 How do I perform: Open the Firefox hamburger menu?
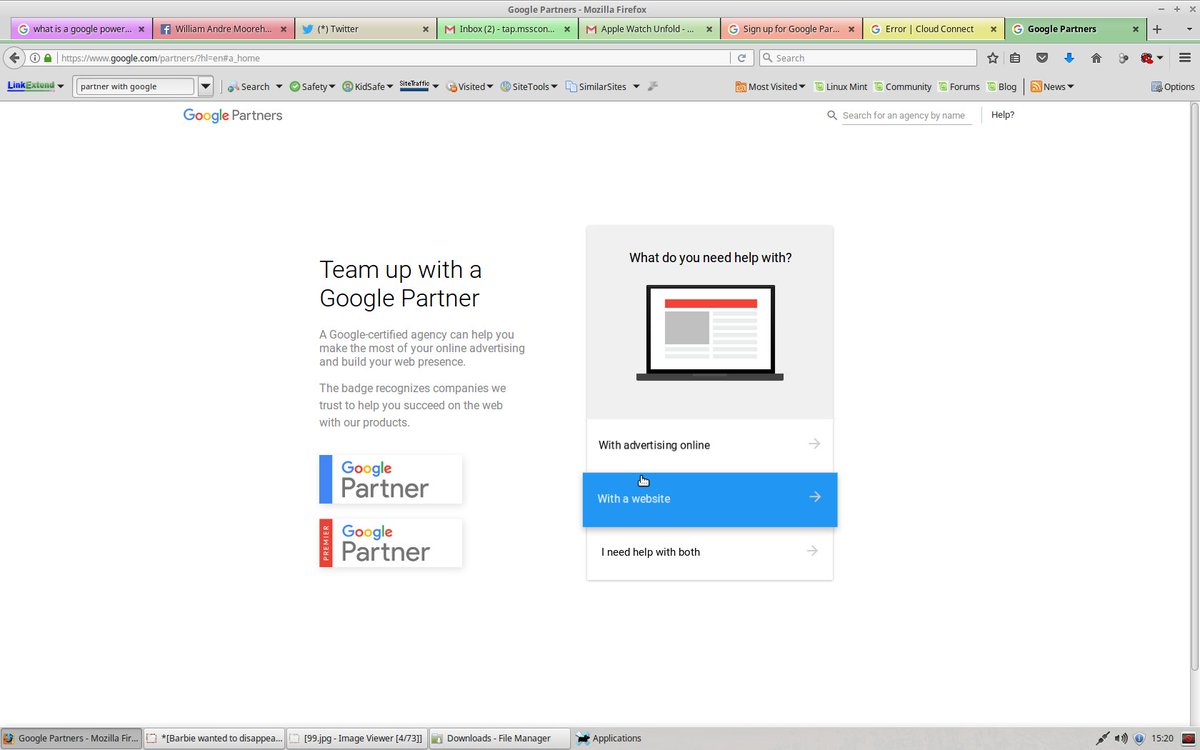coord(1185,58)
